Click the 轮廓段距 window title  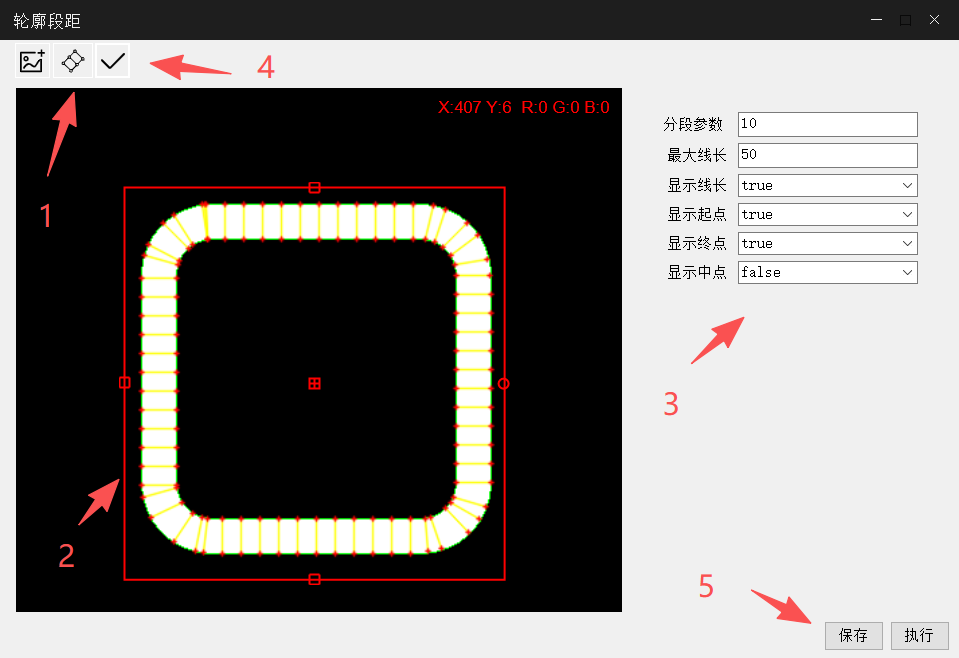pos(47,21)
